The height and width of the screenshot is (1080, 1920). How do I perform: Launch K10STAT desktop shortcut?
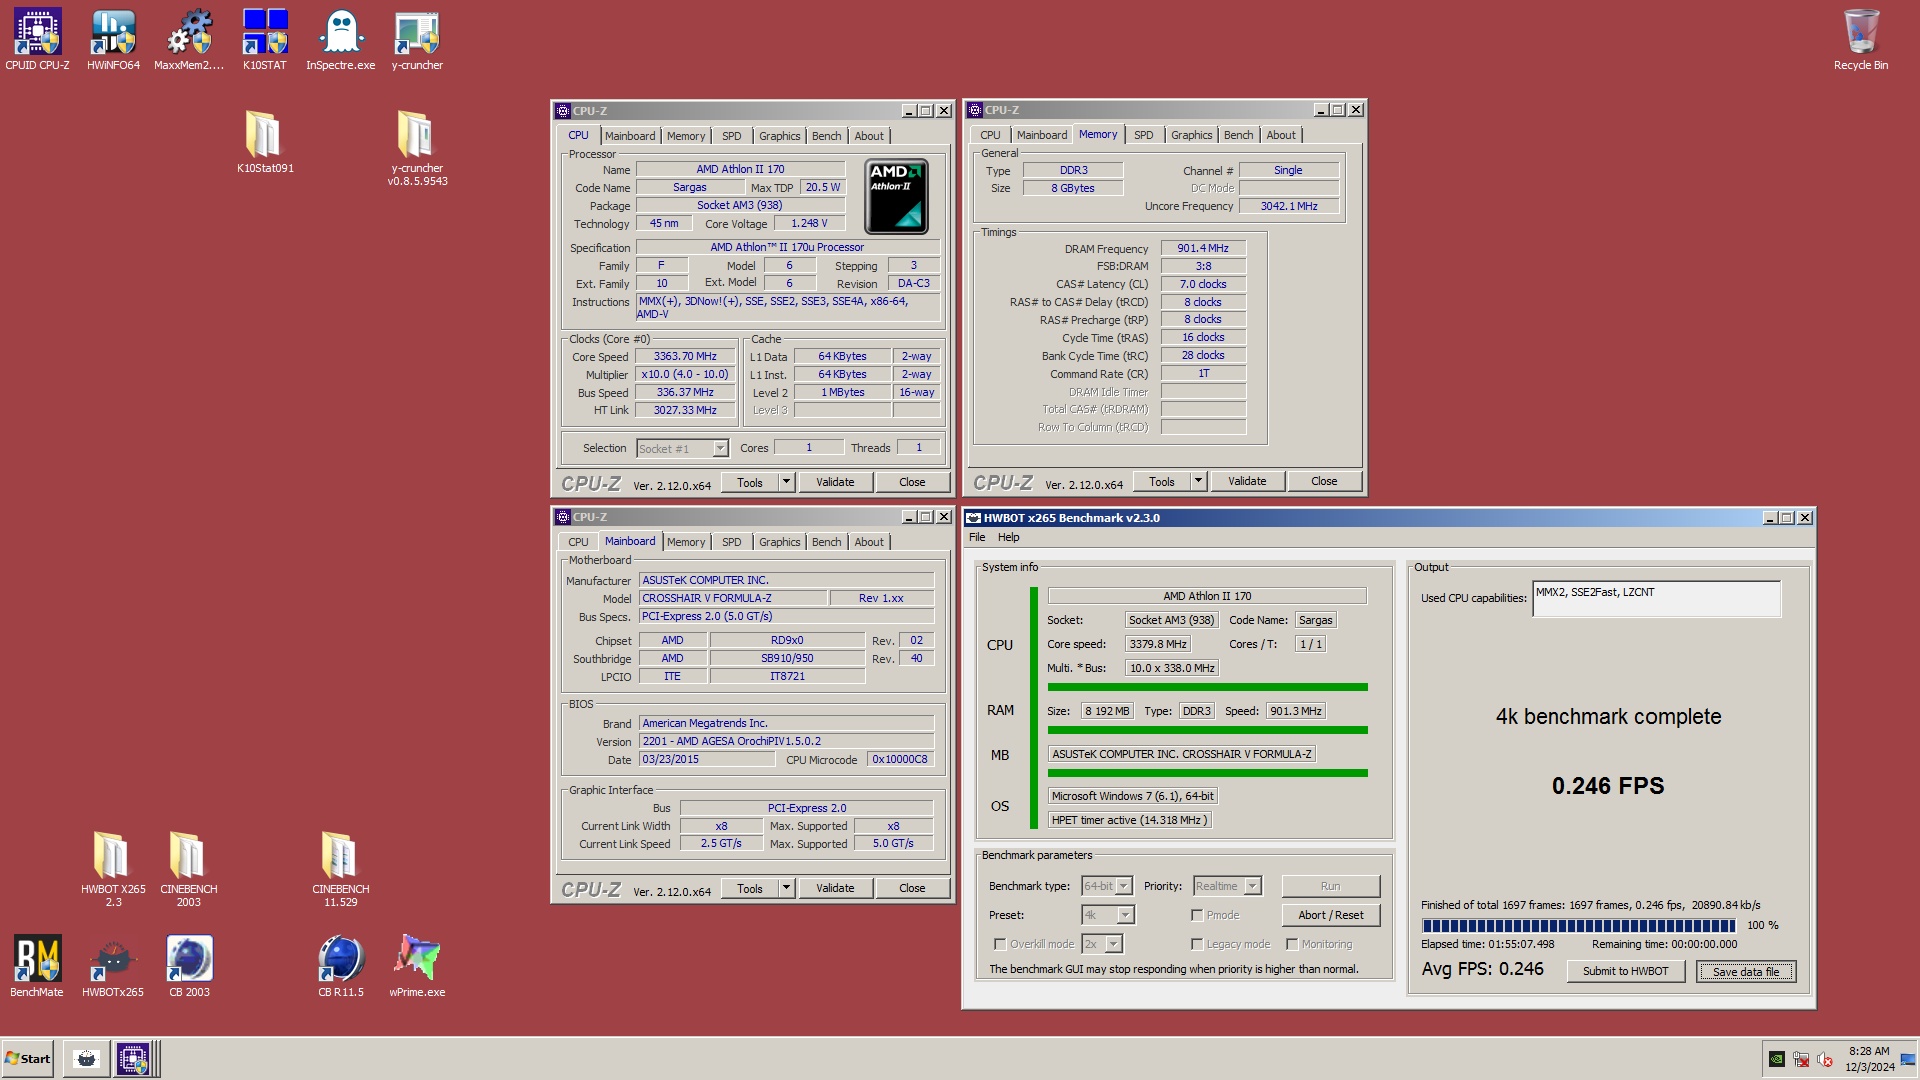265,40
